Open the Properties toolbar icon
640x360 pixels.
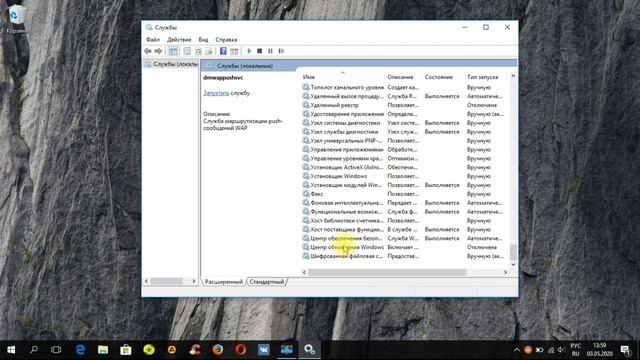click(x=187, y=51)
